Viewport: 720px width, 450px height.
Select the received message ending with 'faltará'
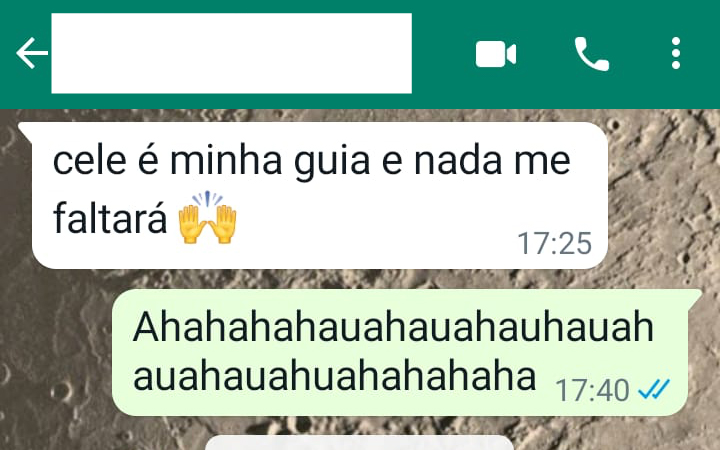click(320, 195)
